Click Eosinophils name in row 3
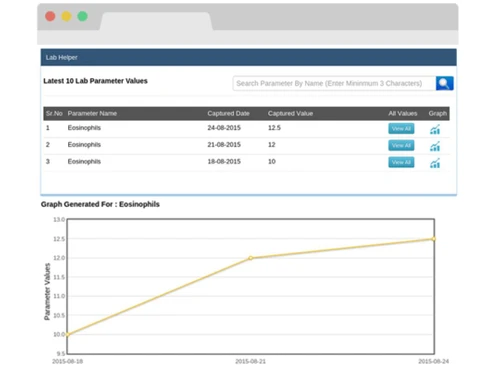 click(84, 161)
